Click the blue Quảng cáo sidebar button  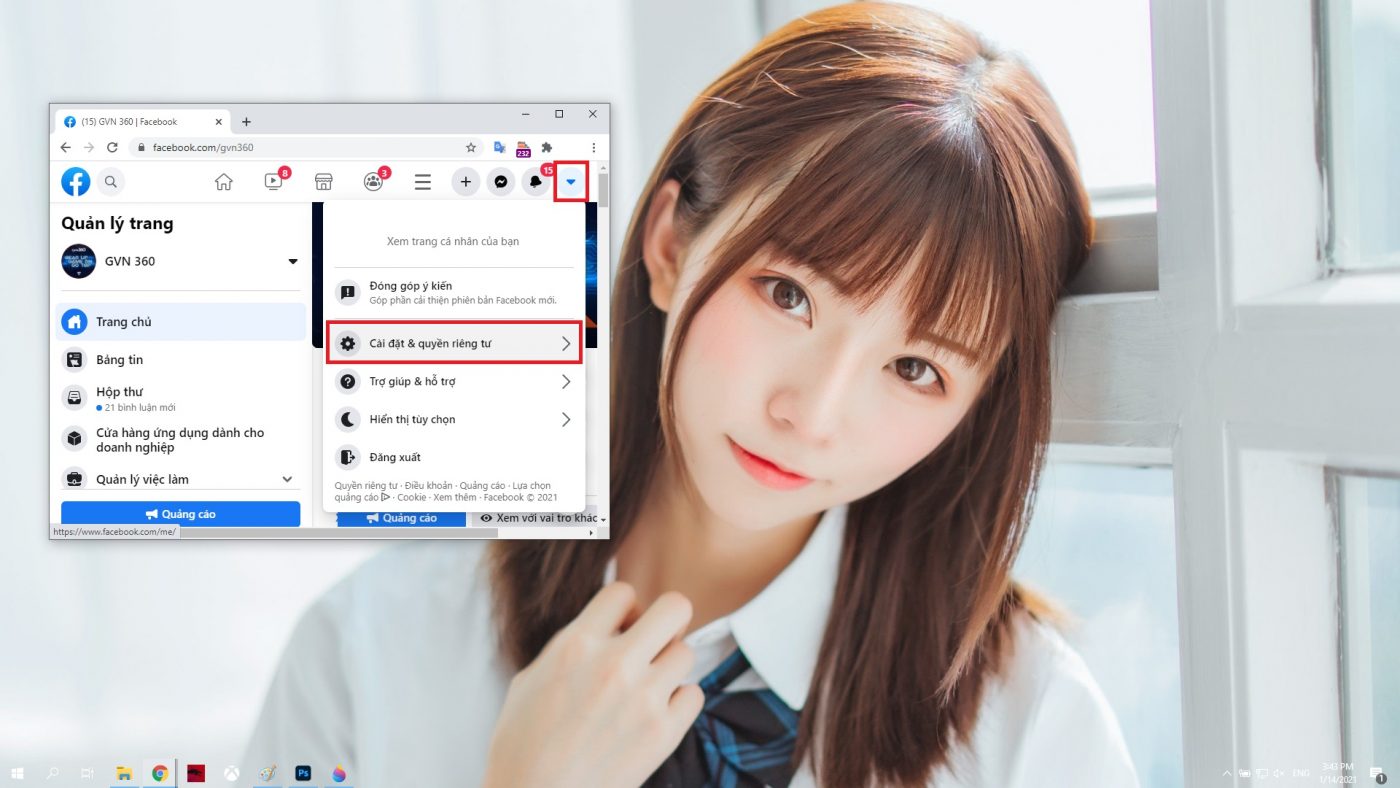click(x=180, y=514)
